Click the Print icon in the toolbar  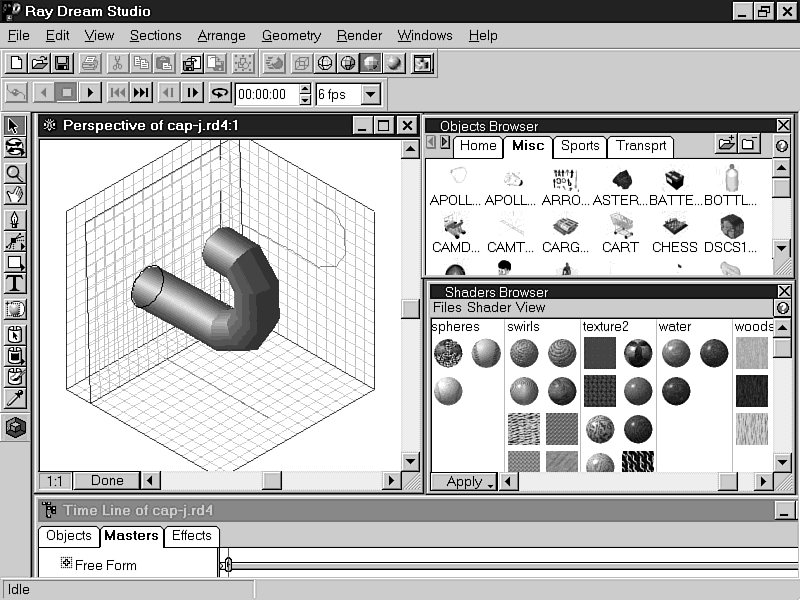[90, 63]
